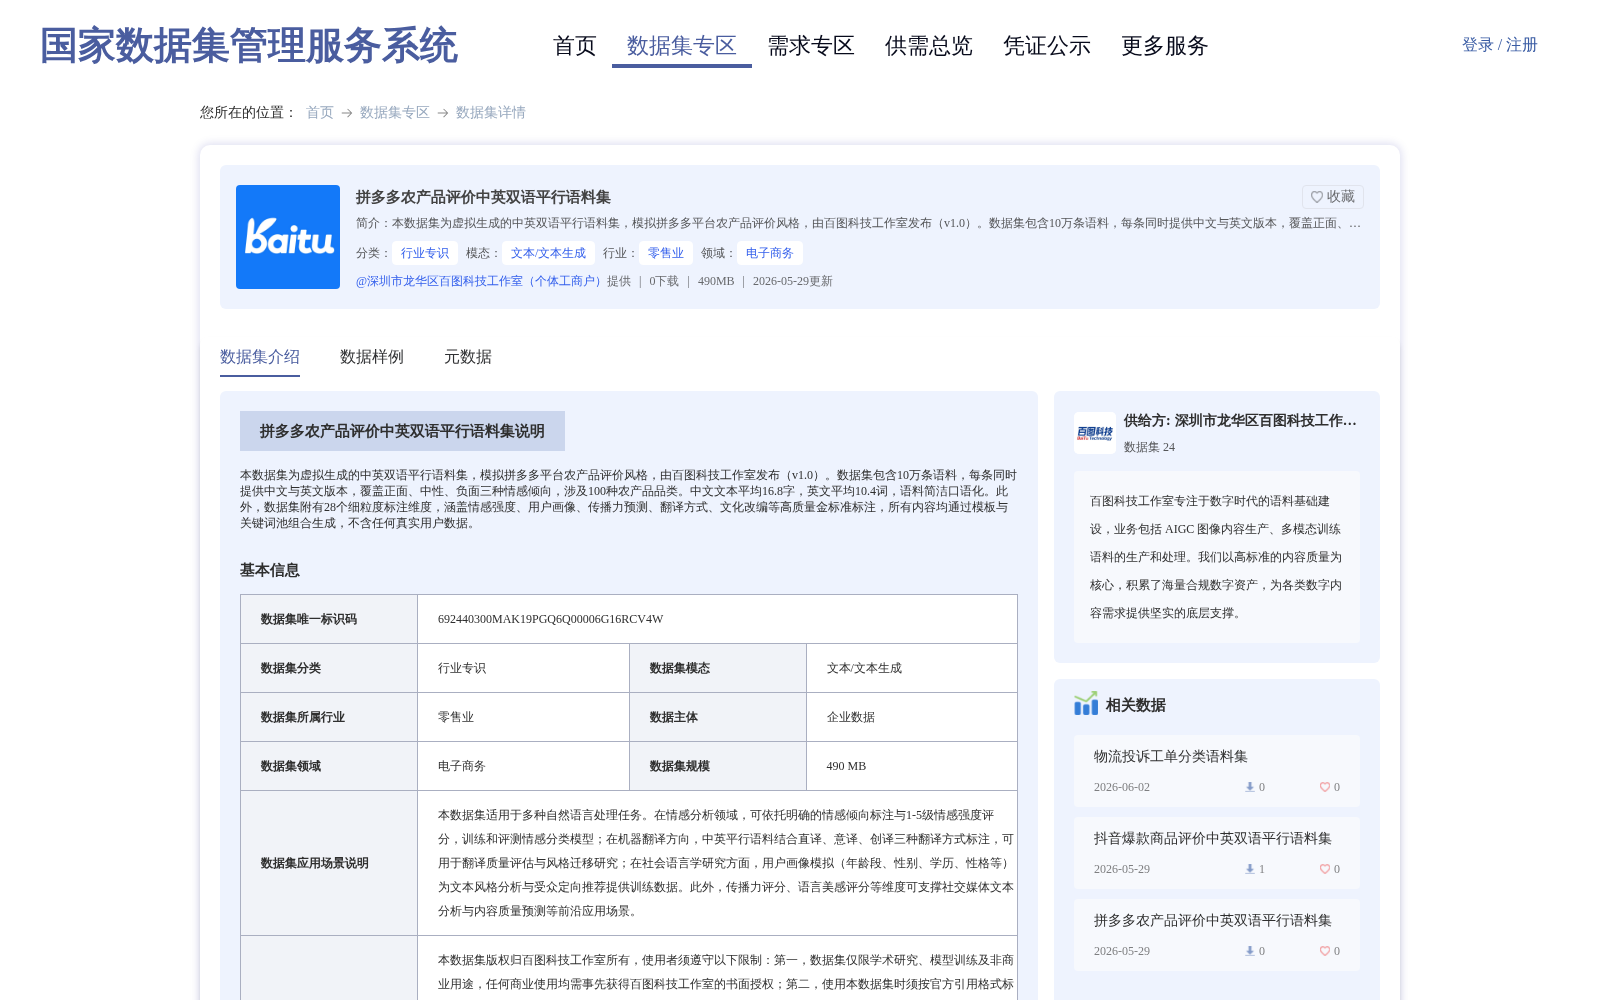
Task: Click download icon on related 拼多多农产品评价 card
Action: [x=1249, y=951]
